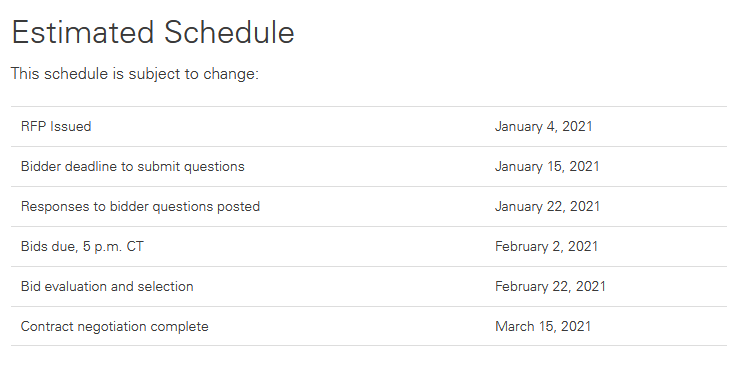Screen dimensions: 738x368
Task: Click the February 22, 2021 date
Action: pyautogui.click(x=550, y=287)
